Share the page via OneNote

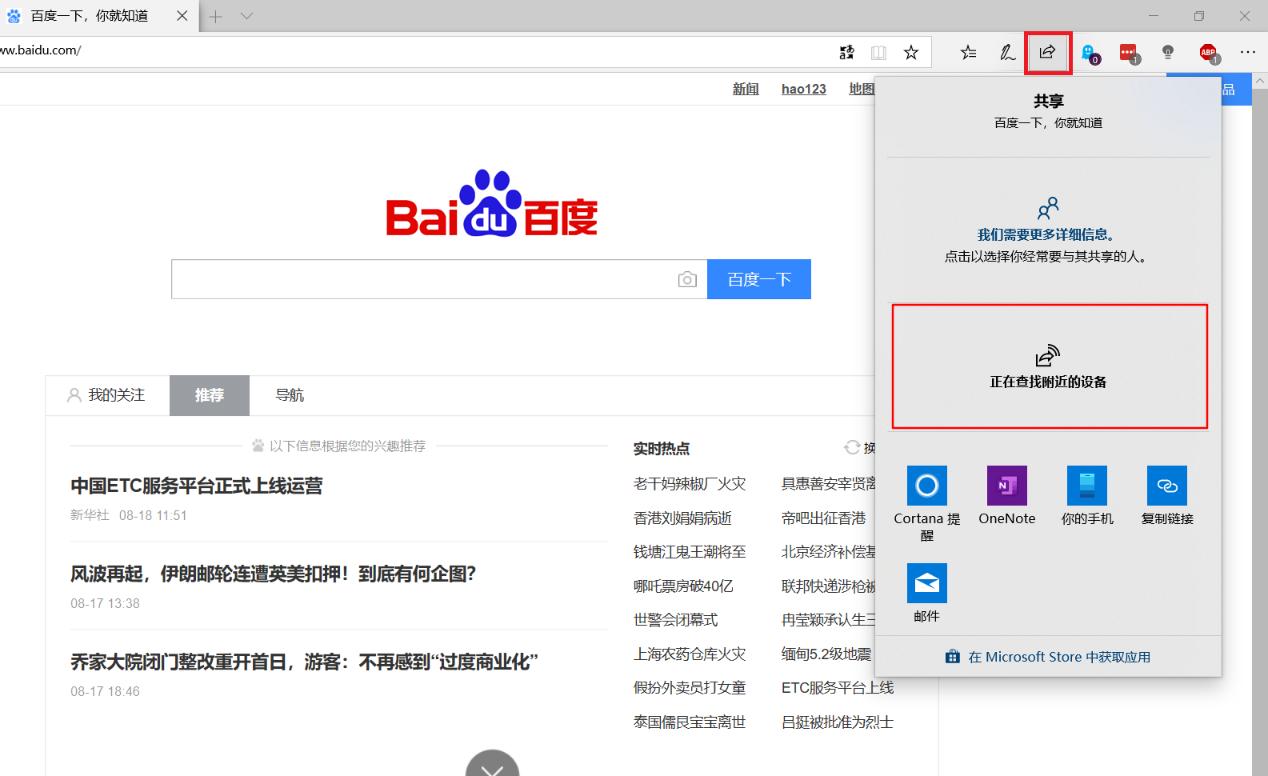pyautogui.click(x=1006, y=495)
